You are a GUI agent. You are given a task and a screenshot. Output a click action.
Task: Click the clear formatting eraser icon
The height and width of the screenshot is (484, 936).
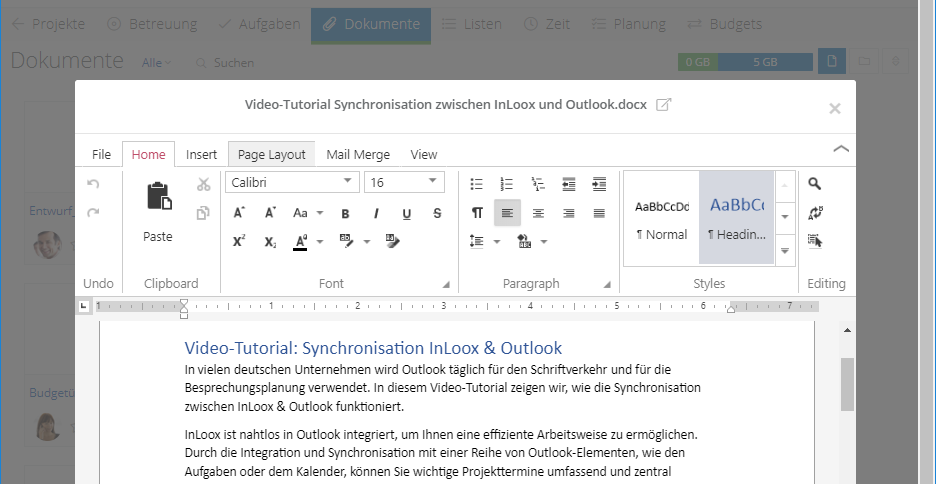pyautogui.click(x=393, y=241)
